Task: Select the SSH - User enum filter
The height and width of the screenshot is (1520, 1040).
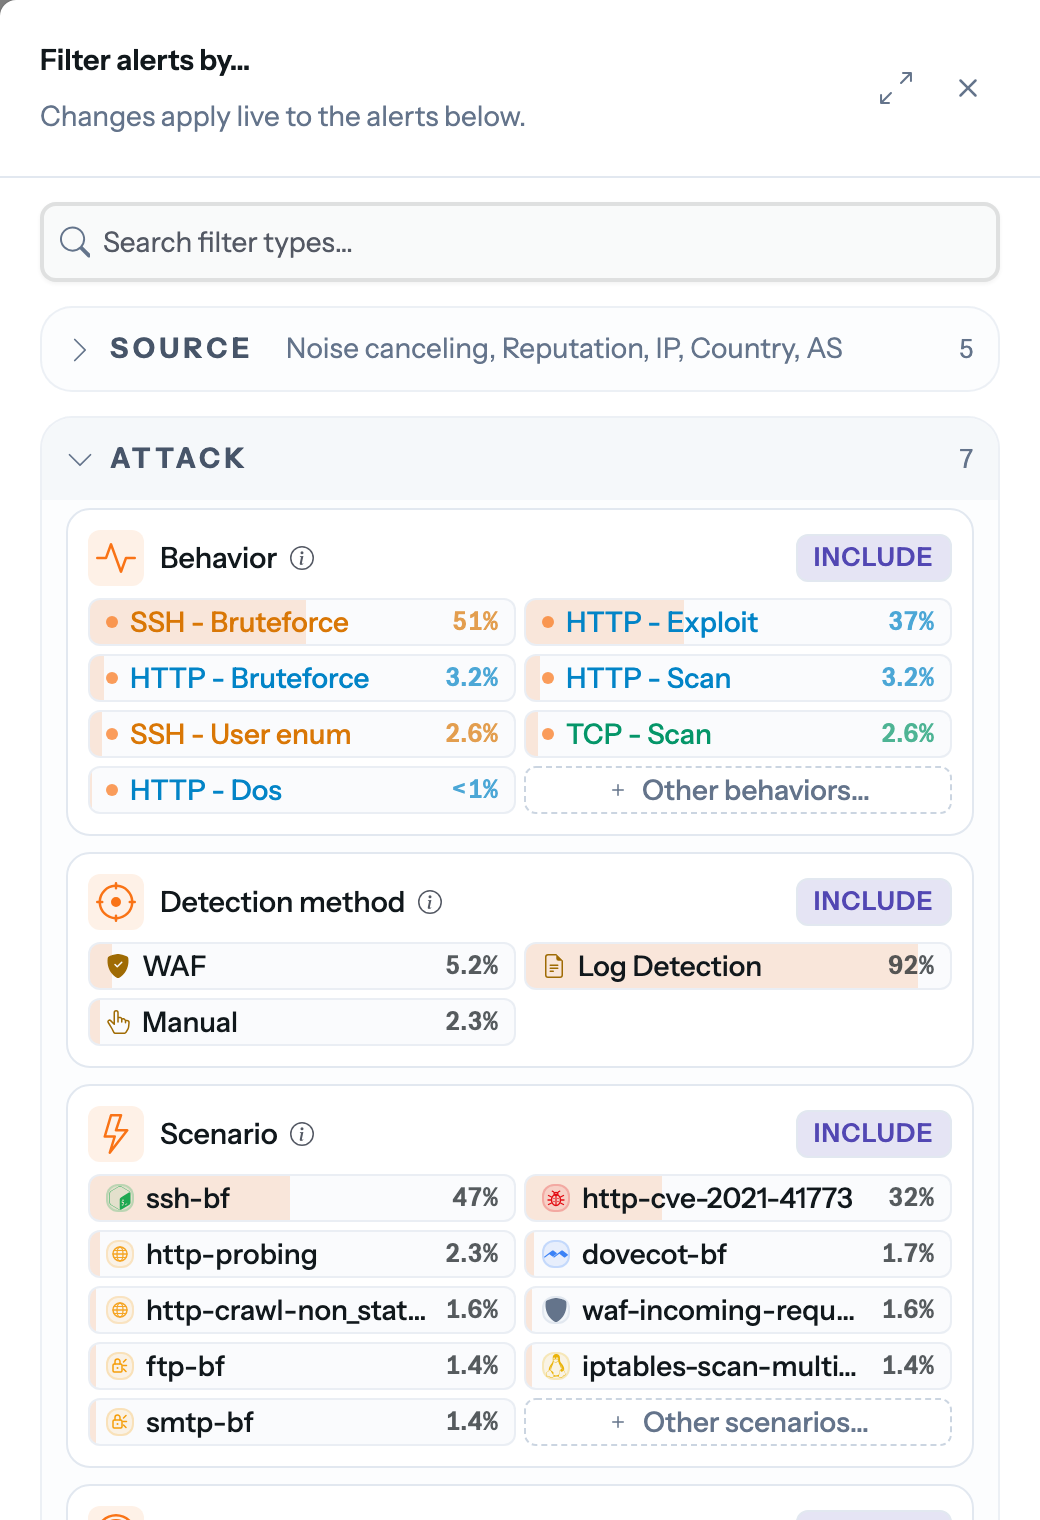Action: (302, 734)
